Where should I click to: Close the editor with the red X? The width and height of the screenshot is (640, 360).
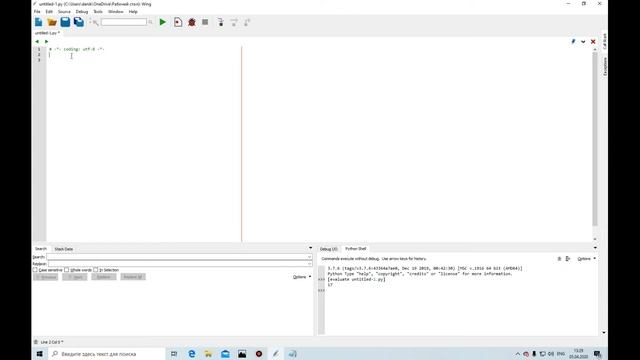tap(593, 42)
